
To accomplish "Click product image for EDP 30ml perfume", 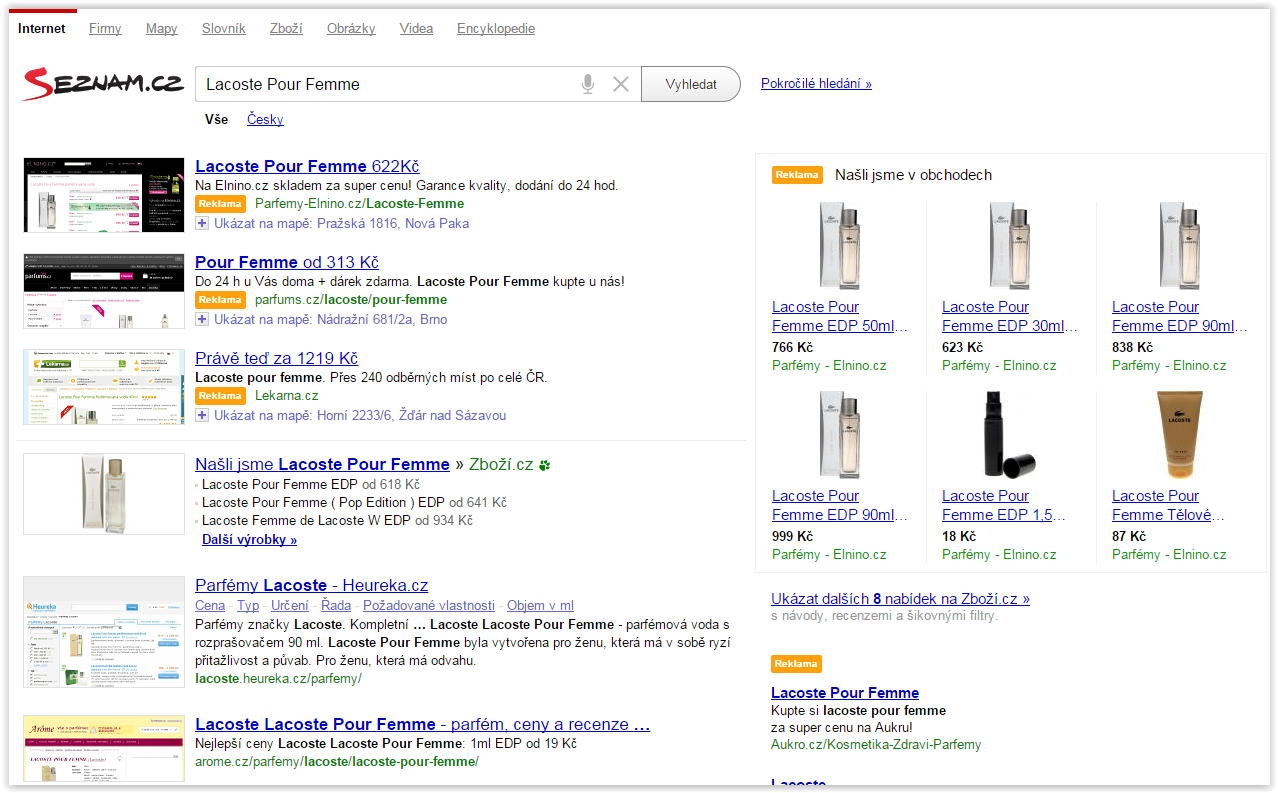I will click(1009, 246).
